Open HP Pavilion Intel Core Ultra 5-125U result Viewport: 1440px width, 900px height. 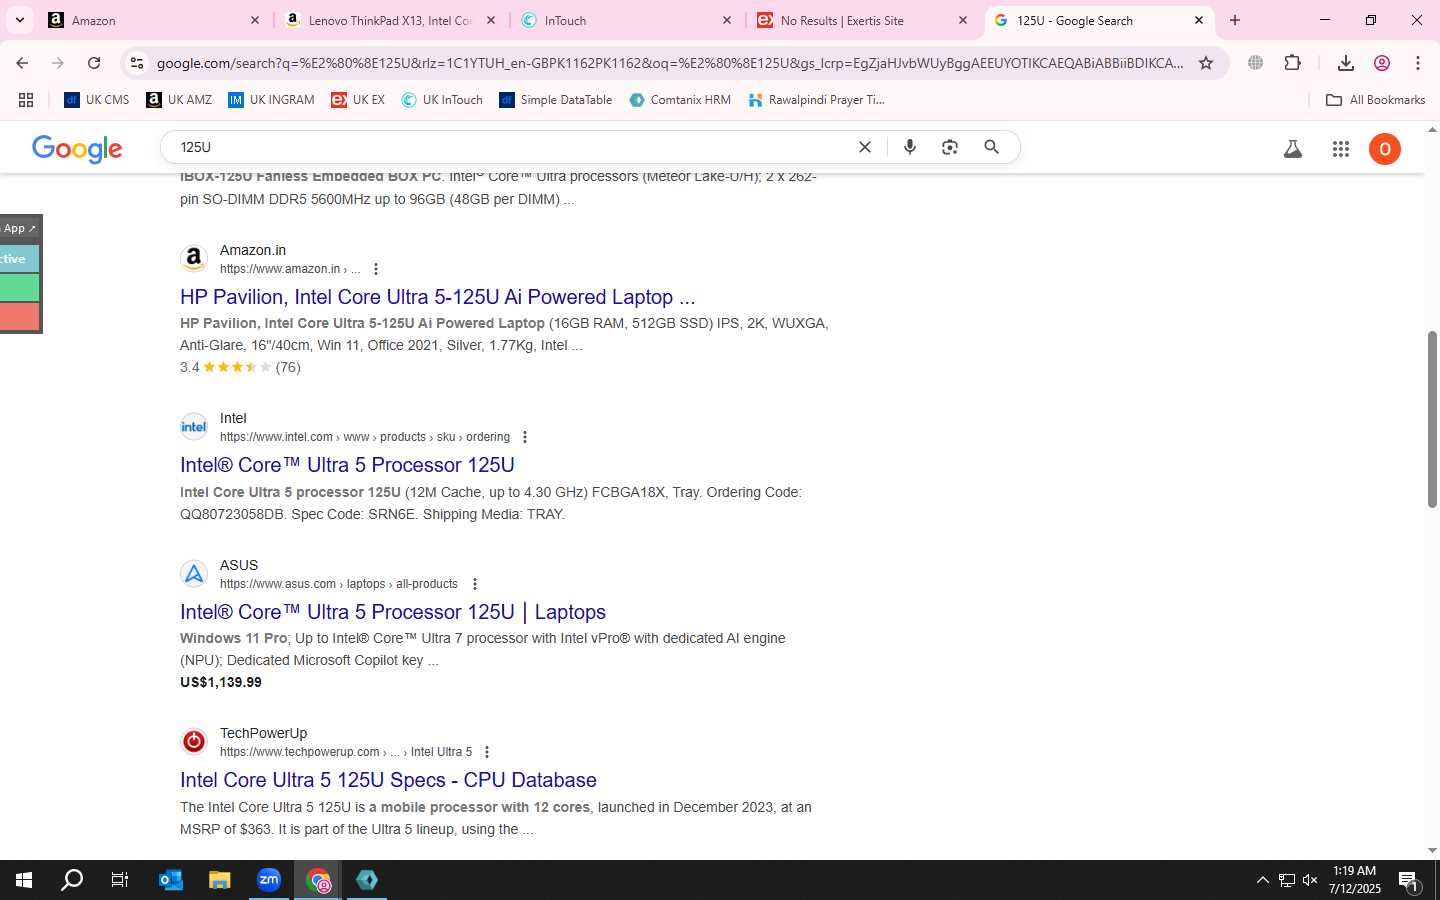point(437,297)
